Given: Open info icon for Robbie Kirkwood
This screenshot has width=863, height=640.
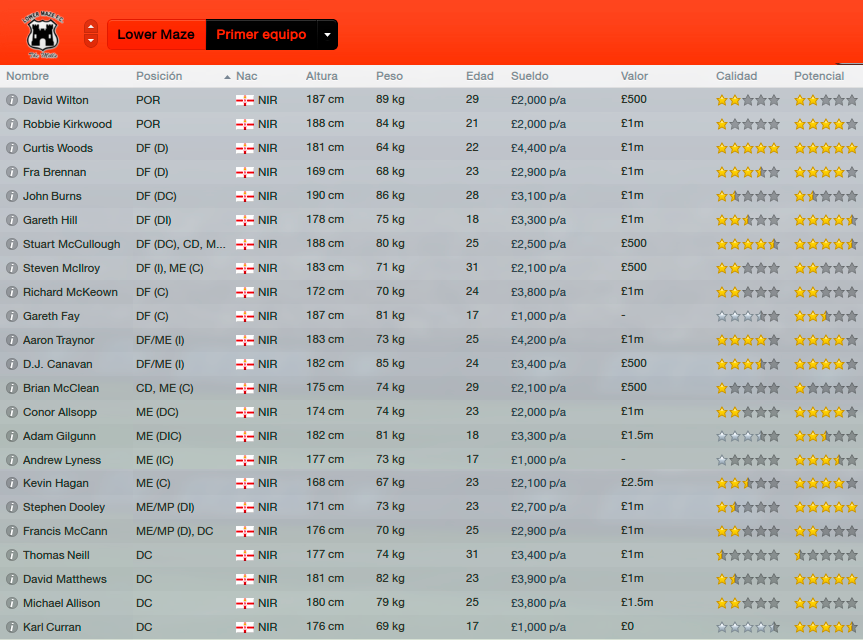Looking at the screenshot, I should pyautogui.click(x=12, y=124).
